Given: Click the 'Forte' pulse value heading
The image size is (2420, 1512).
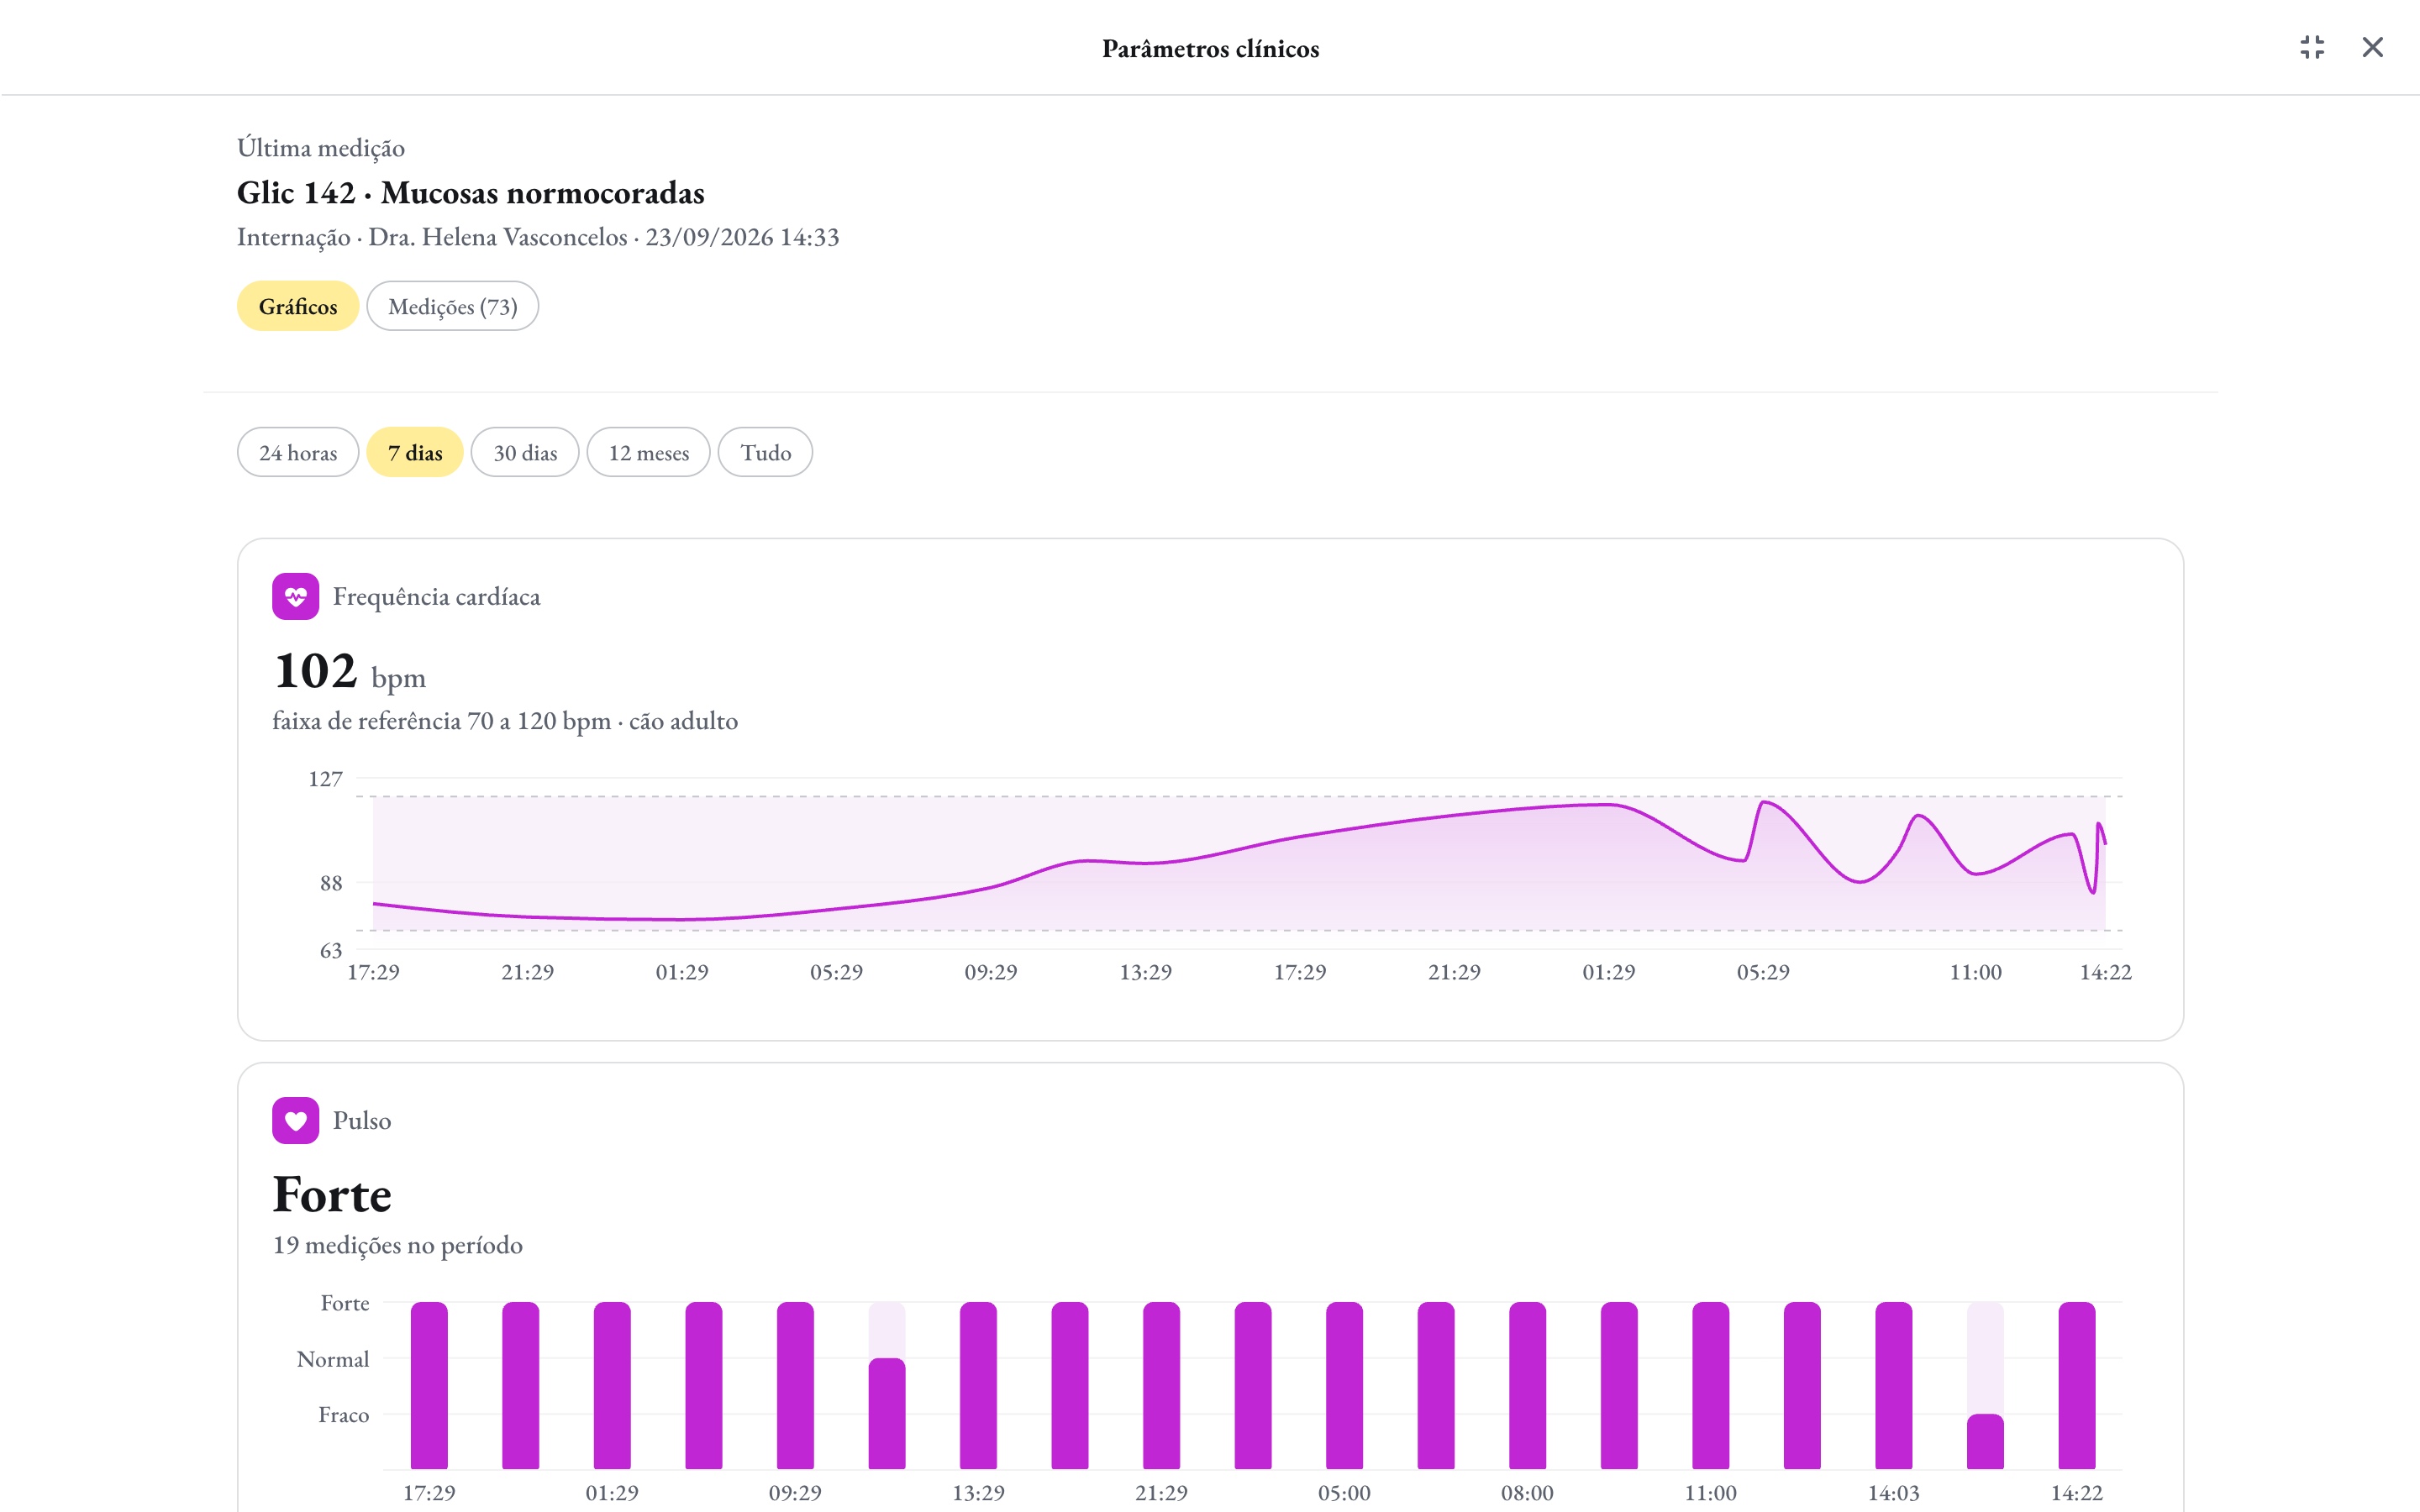Looking at the screenshot, I should [x=332, y=1195].
